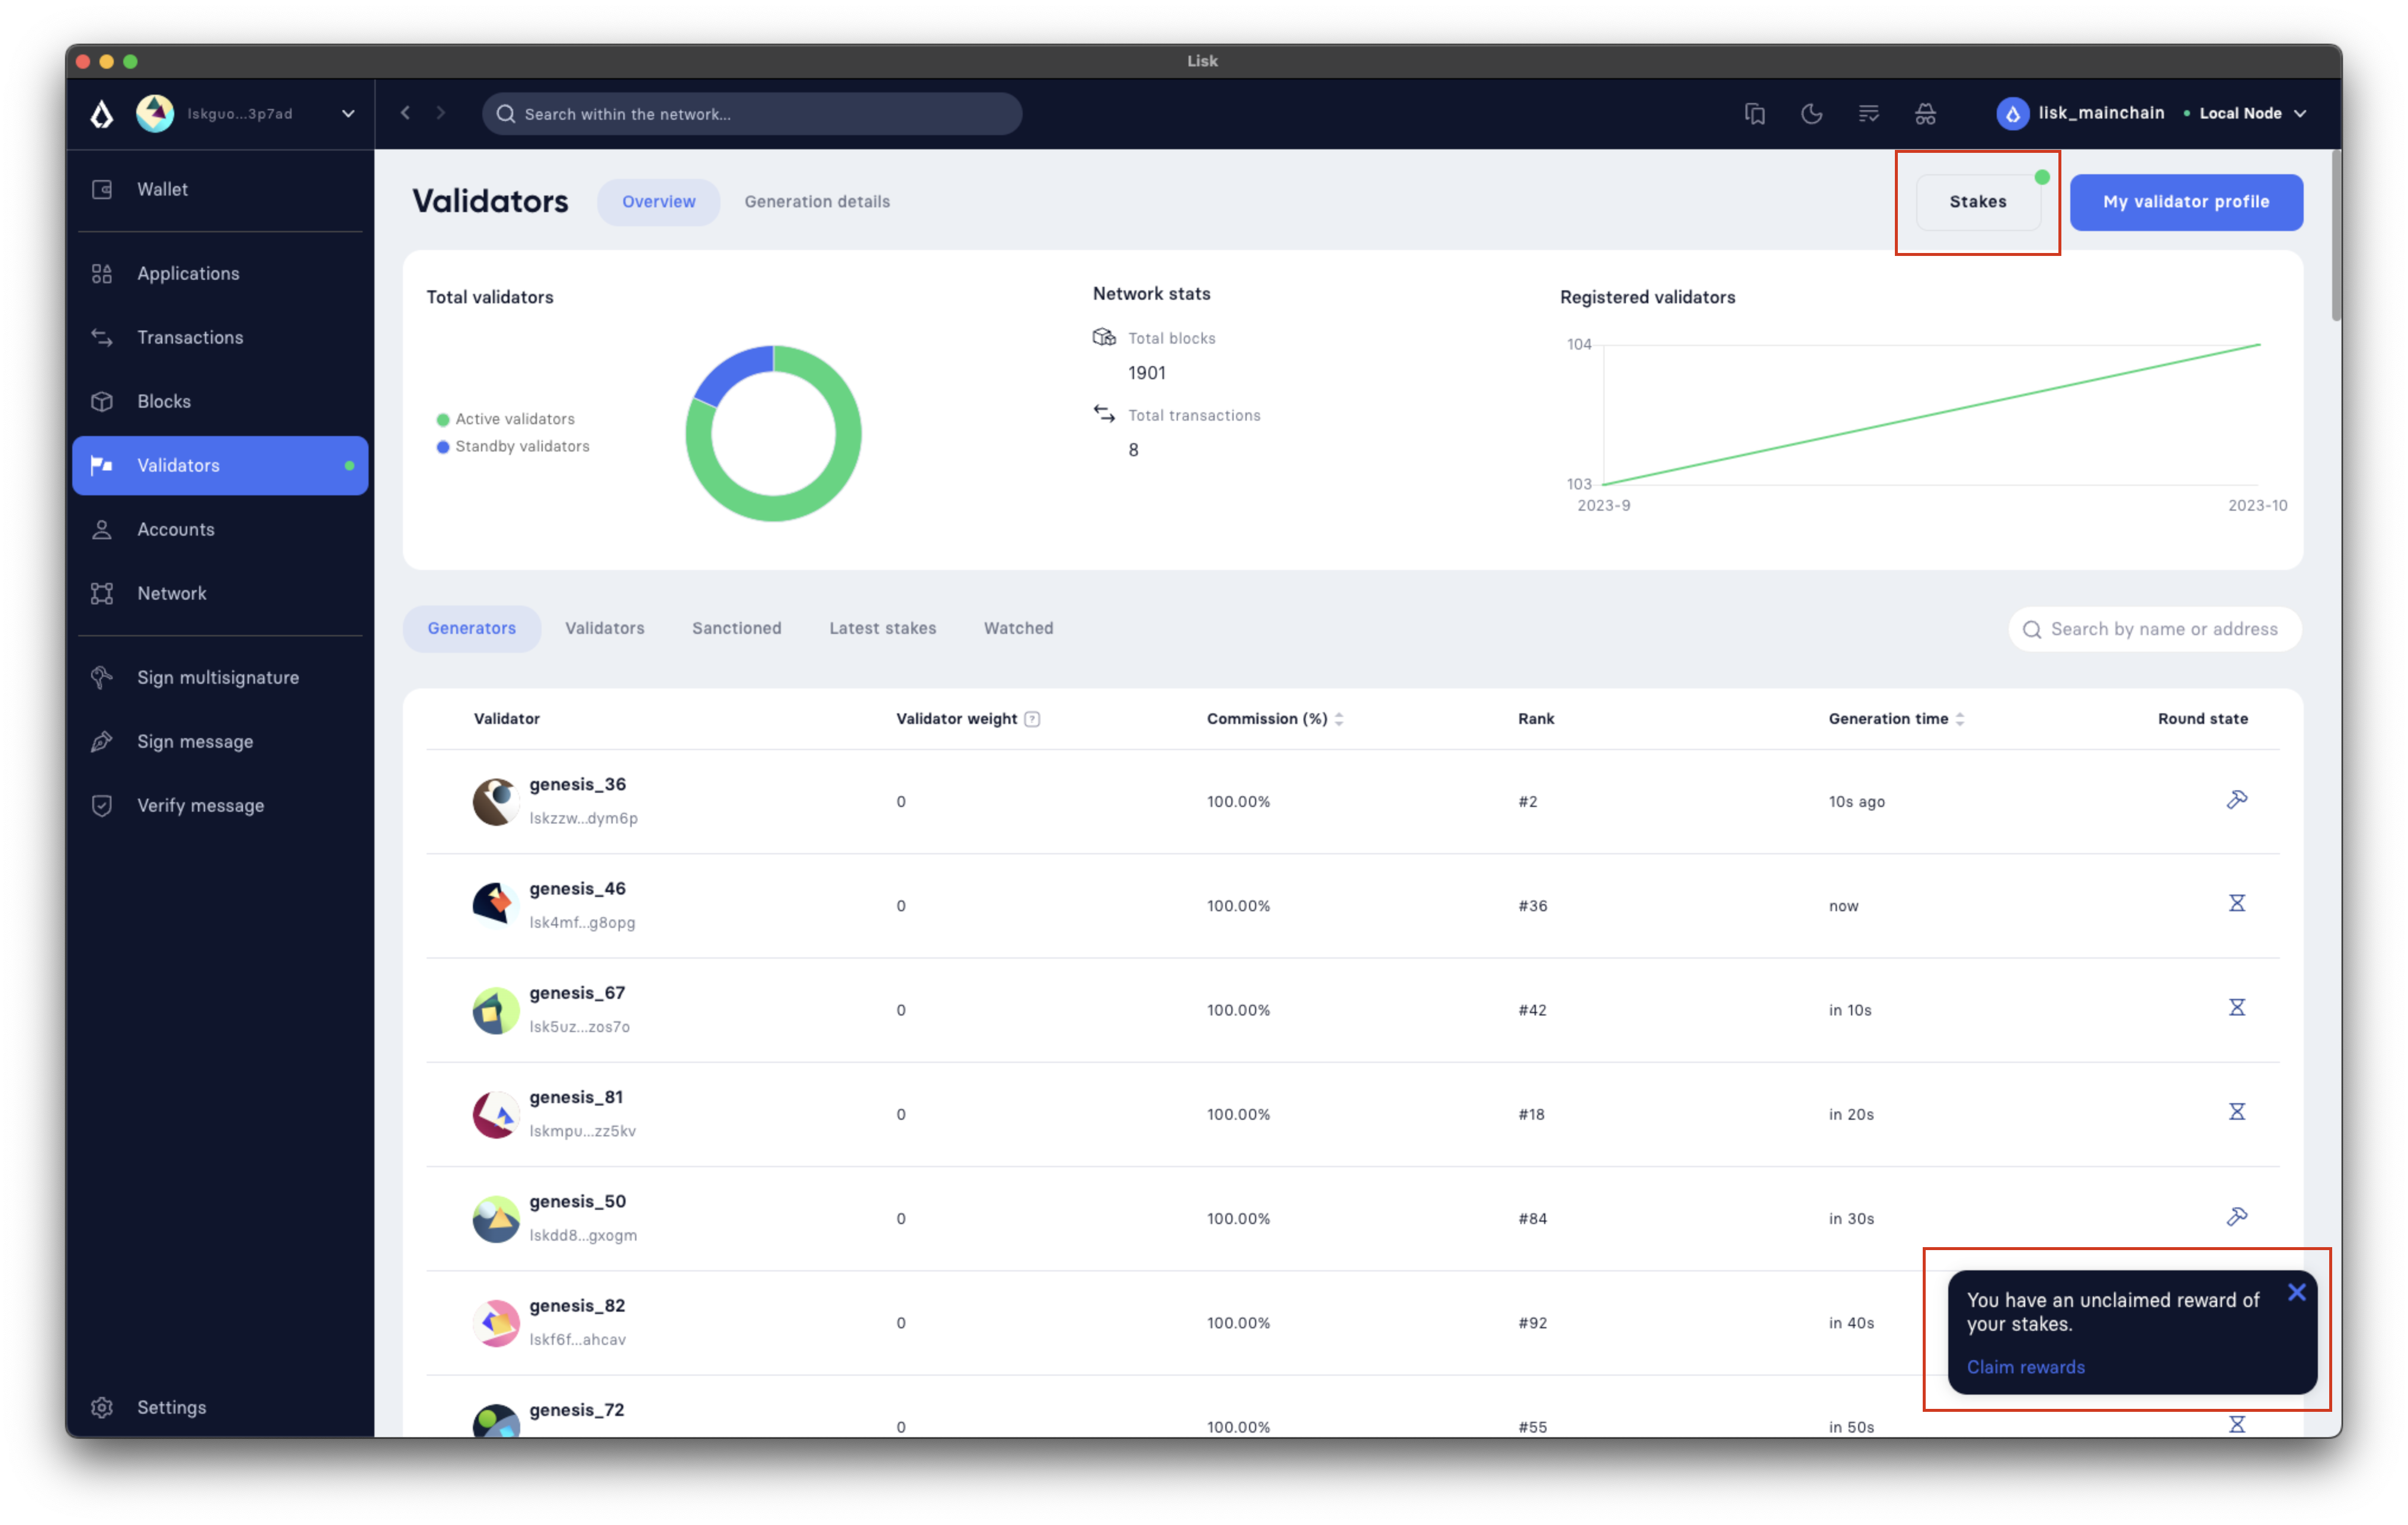Click genesis_81 hourglass round state icon
Image resolution: width=2408 pixels, height=1525 pixels.
2237,1111
